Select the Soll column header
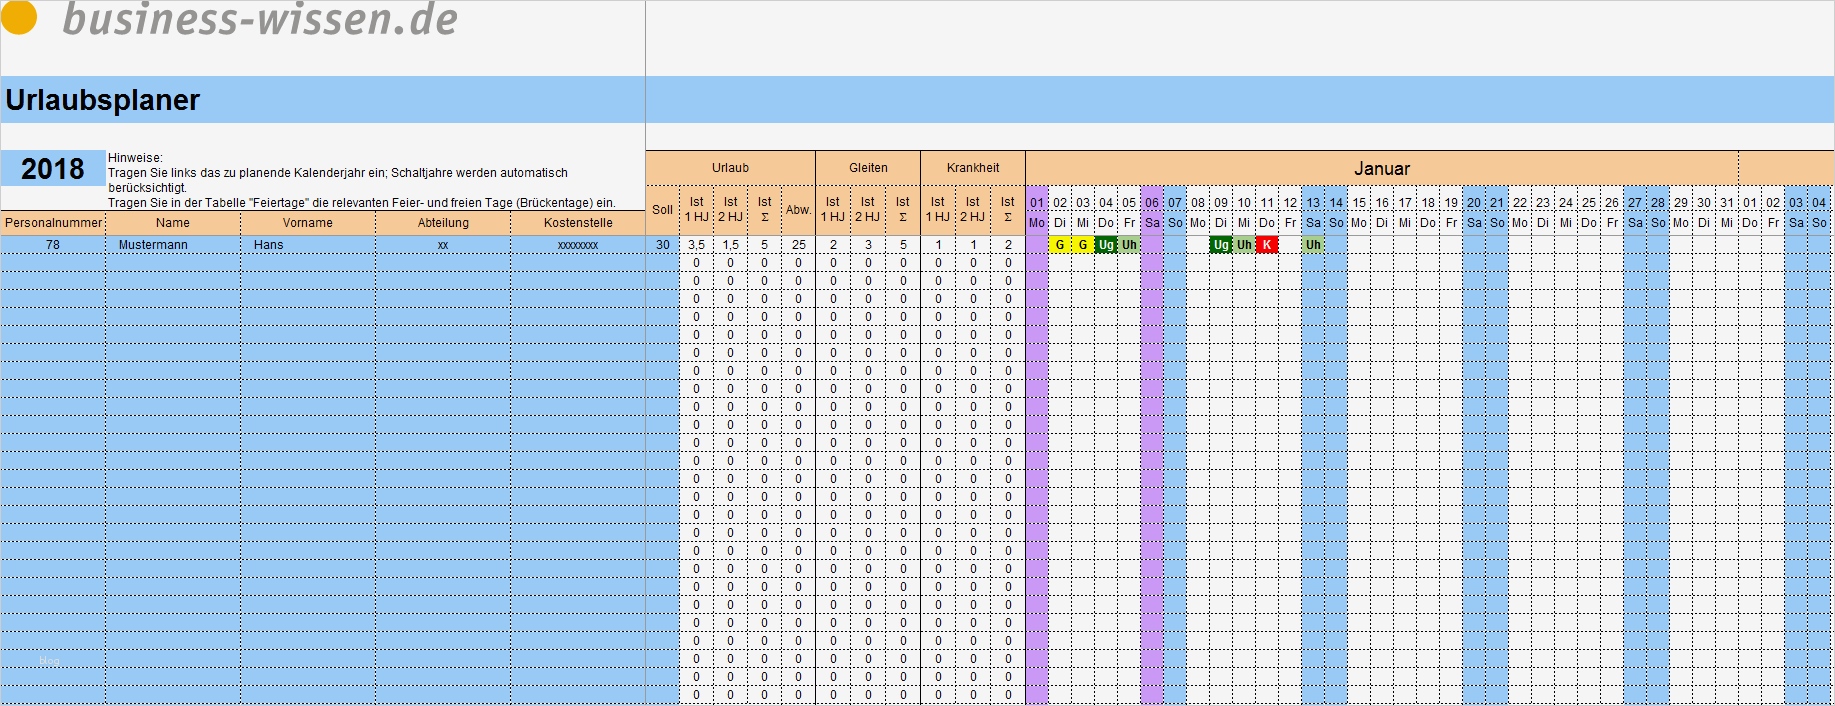Screen dimensions: 1835x706 coord(662,210)
